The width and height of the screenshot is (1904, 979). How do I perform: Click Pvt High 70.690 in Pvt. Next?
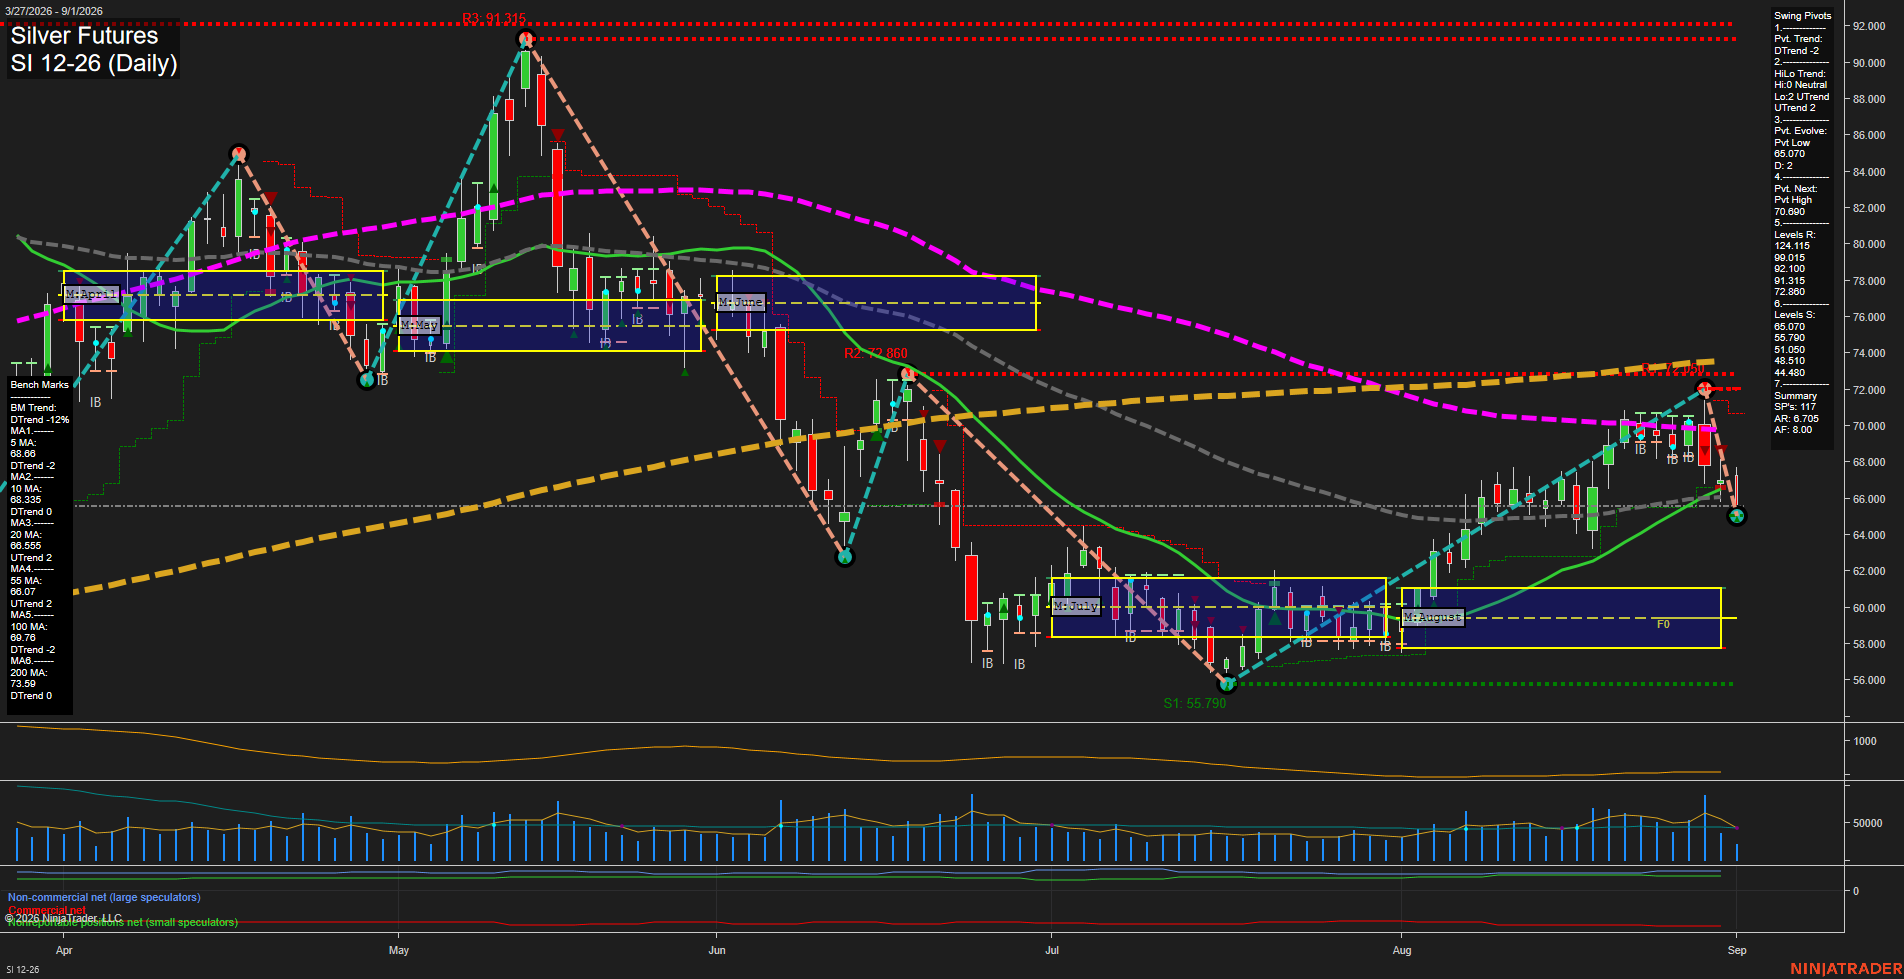[x=1793, y=206]
